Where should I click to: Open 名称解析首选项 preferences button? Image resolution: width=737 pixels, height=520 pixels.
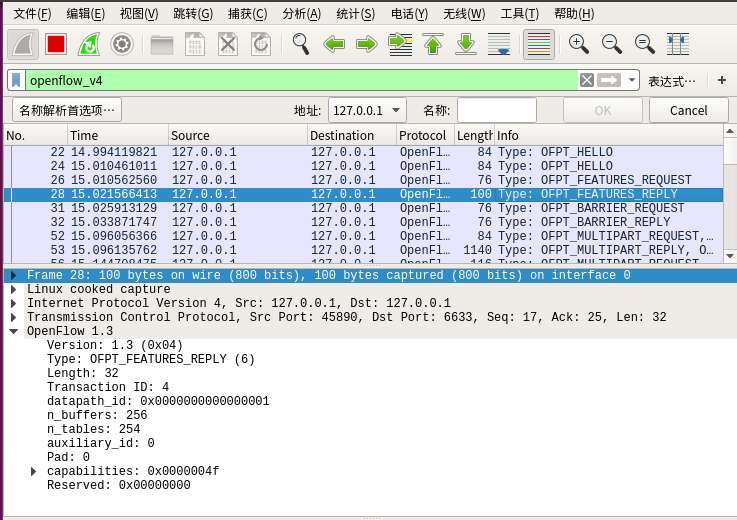[67, 110]
